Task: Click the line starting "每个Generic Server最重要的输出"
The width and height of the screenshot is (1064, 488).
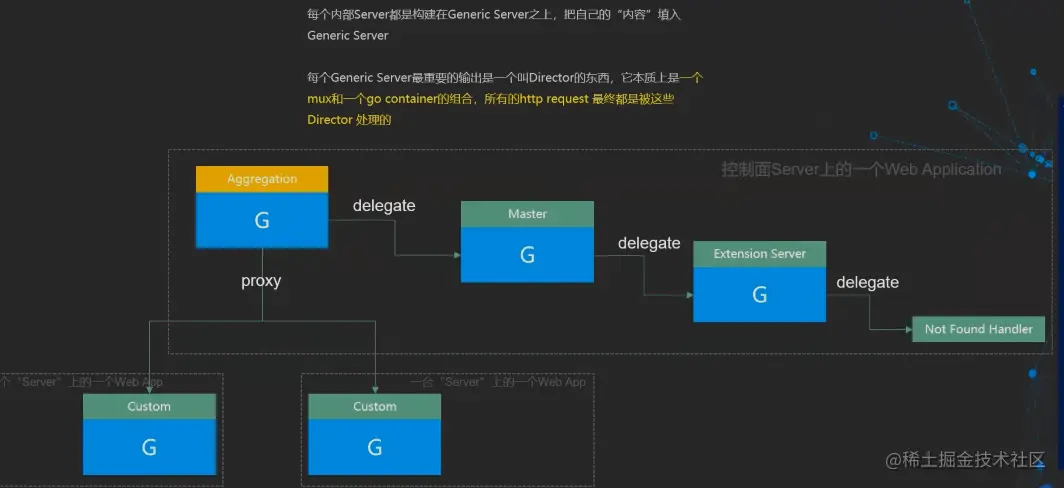Action: pos(505,78)
